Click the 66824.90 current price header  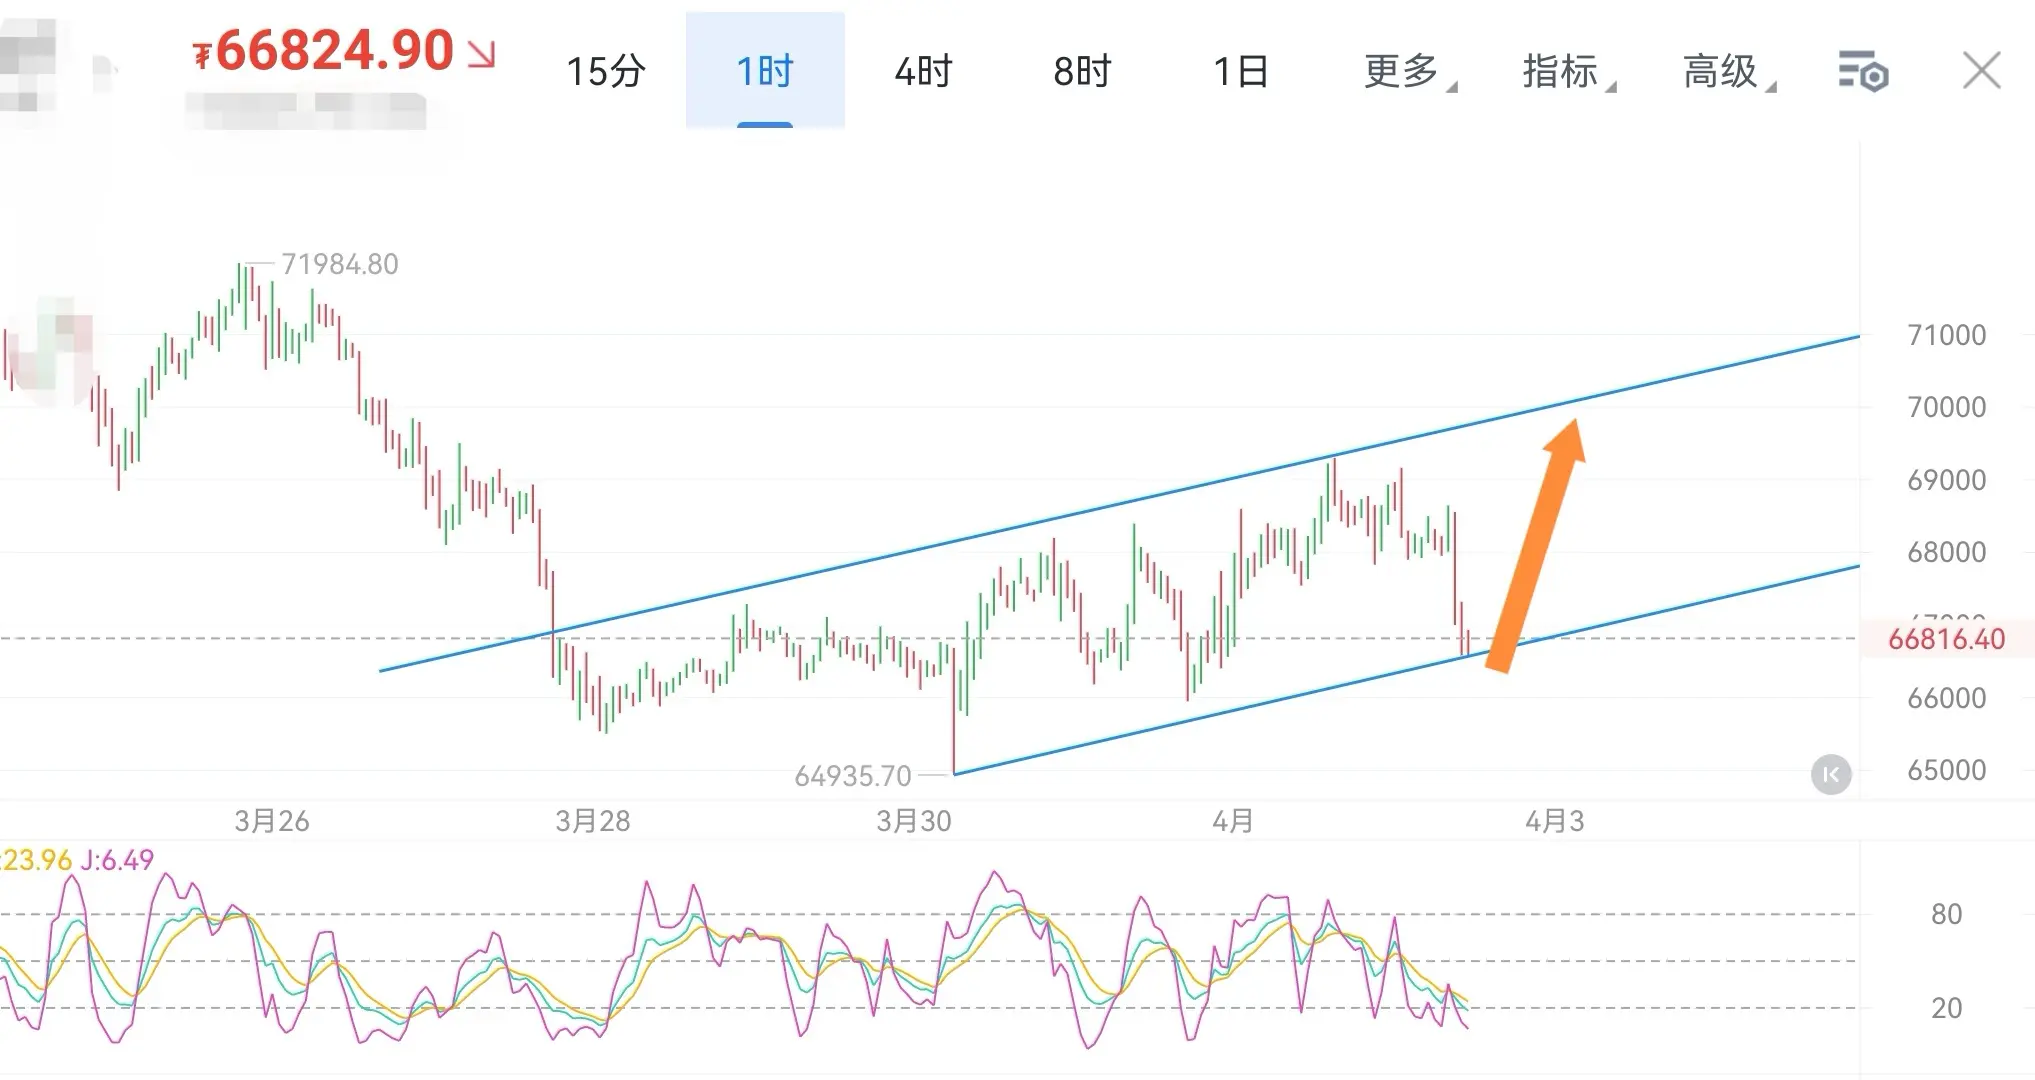click(x=333, y=51)
